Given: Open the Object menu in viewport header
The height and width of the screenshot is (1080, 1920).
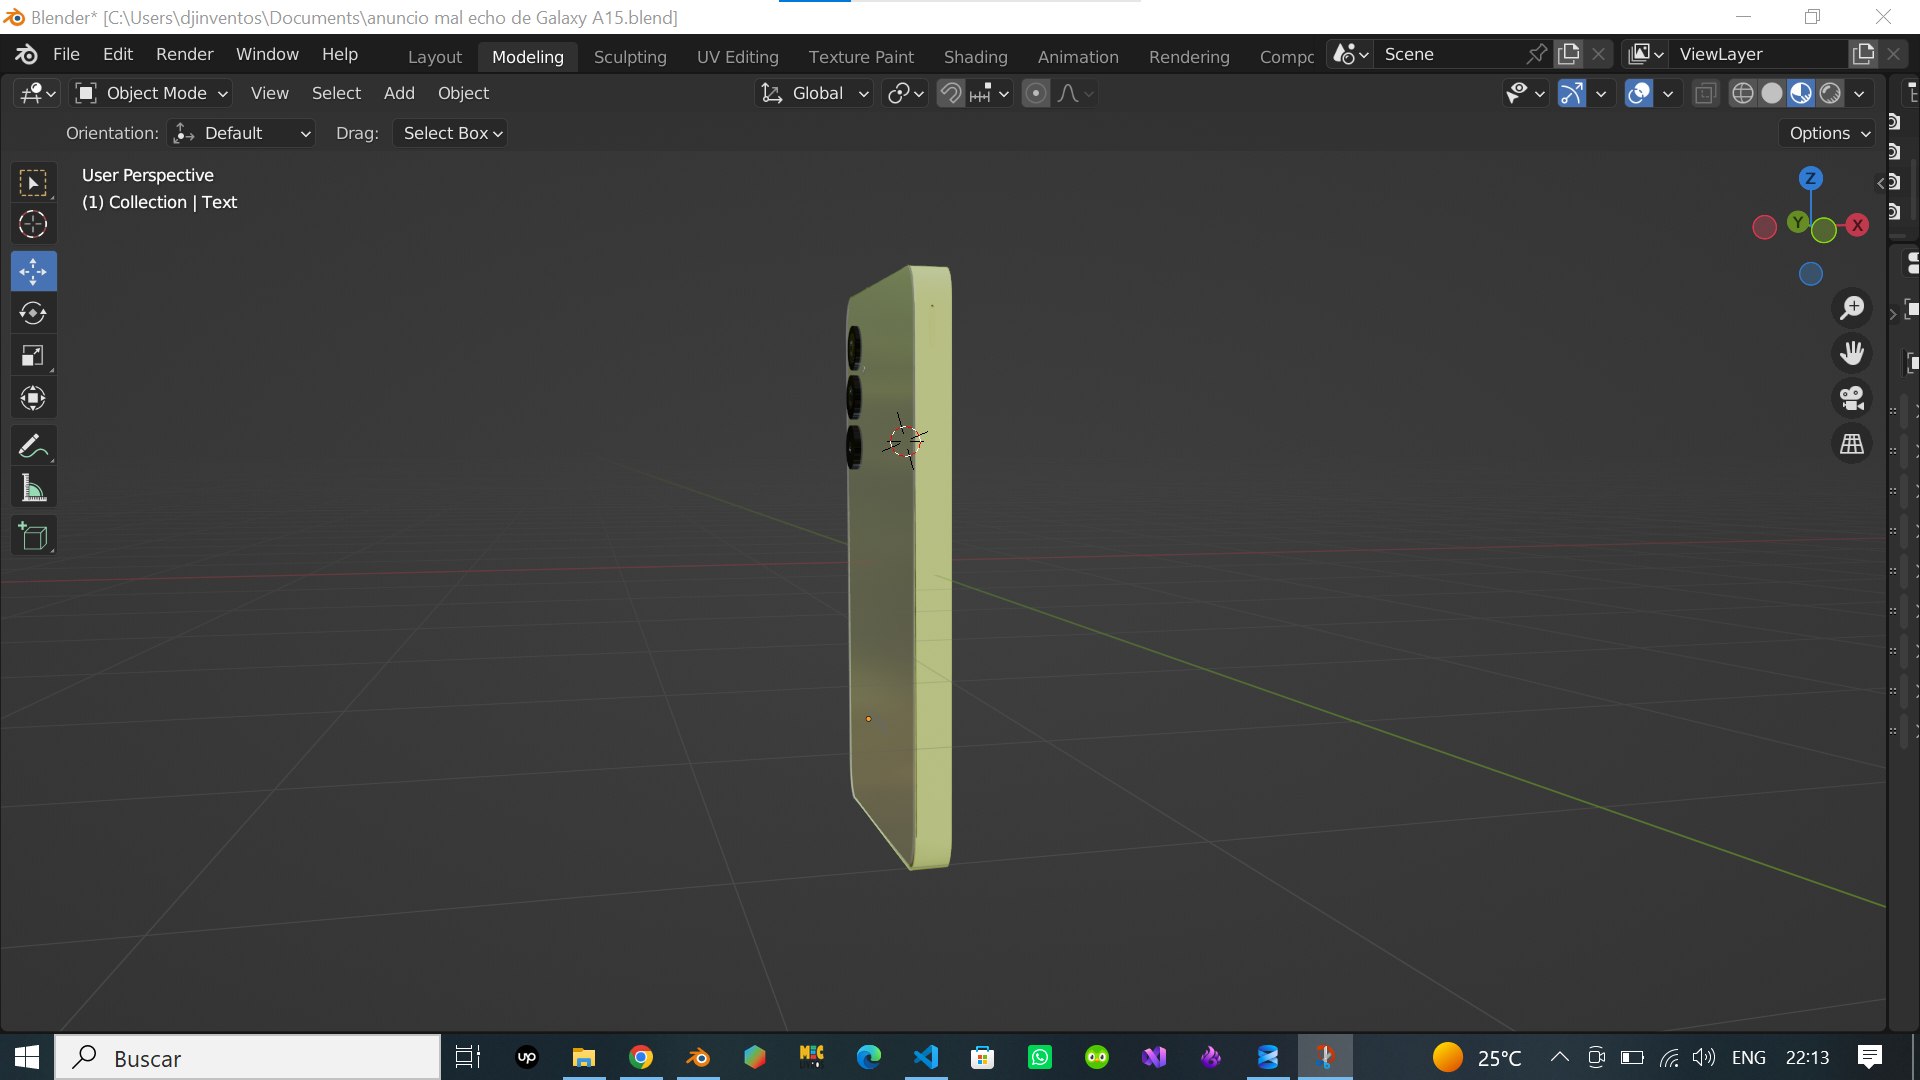Looking at the screenshot, I should pyautogui.click(x=463, y=93).
